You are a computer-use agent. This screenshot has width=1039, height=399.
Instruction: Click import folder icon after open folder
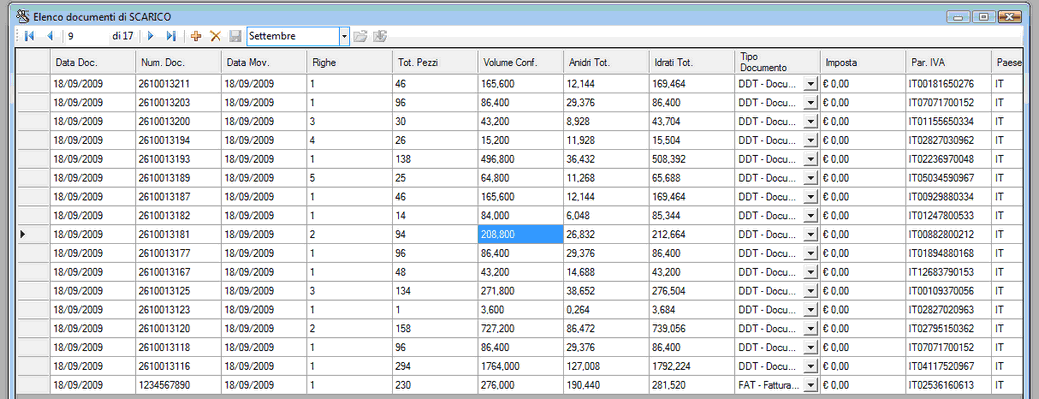[380, 36]
